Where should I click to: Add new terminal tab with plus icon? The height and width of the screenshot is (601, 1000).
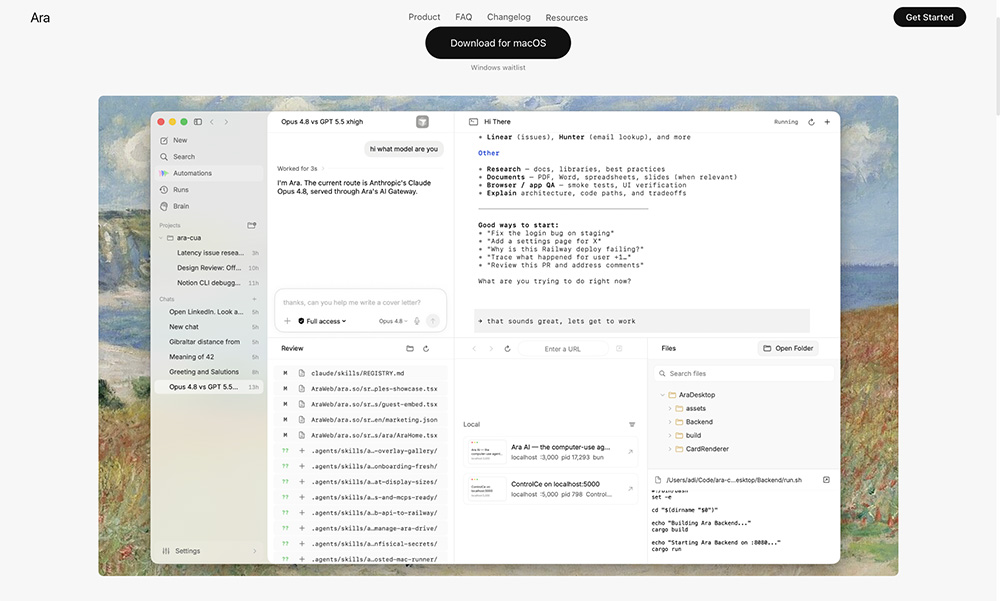tap(827, 122)
